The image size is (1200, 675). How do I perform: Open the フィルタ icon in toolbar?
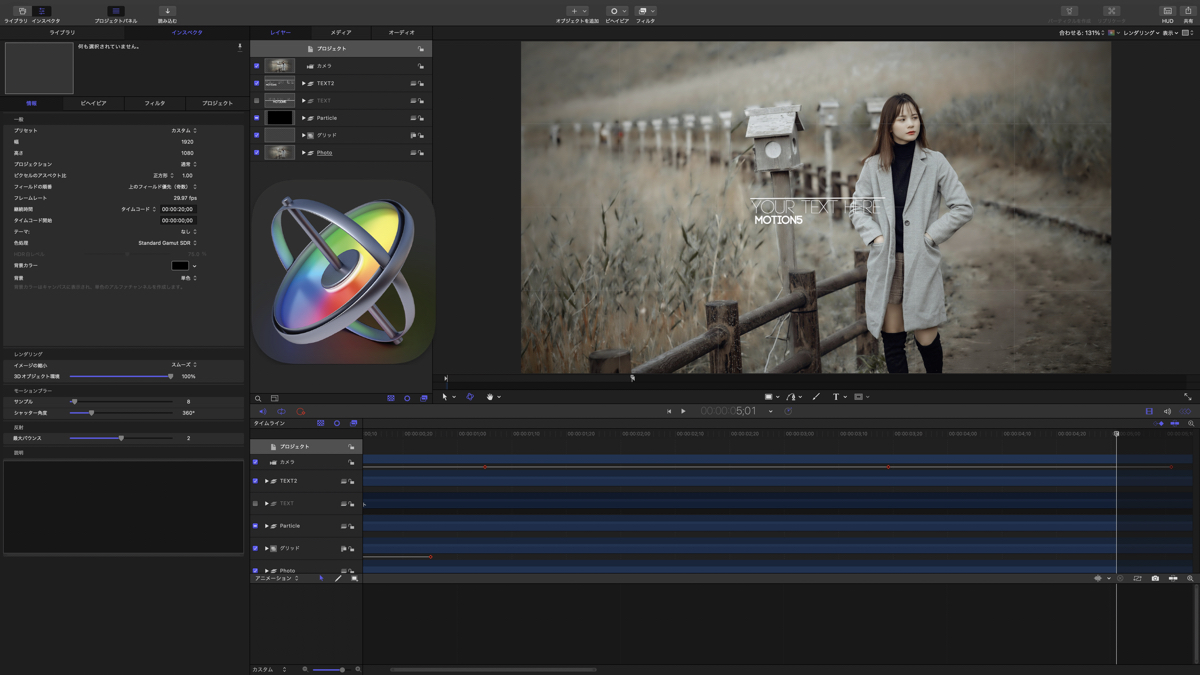[643, 11]
